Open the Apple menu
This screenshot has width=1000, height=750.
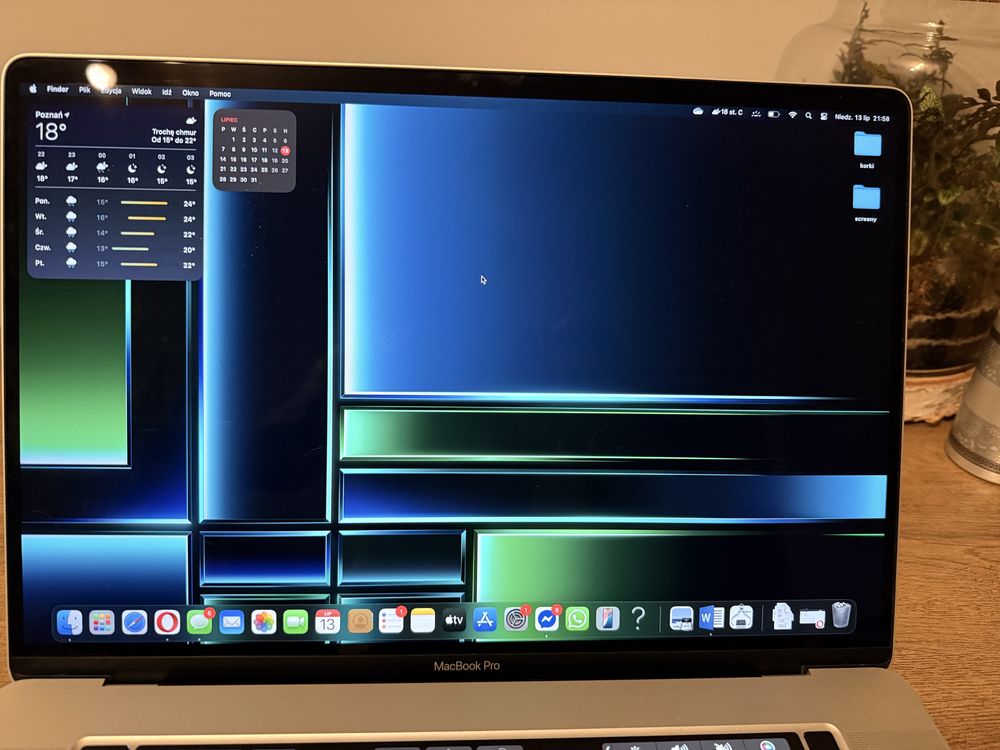pyautogui.click(x=33, y=89)
